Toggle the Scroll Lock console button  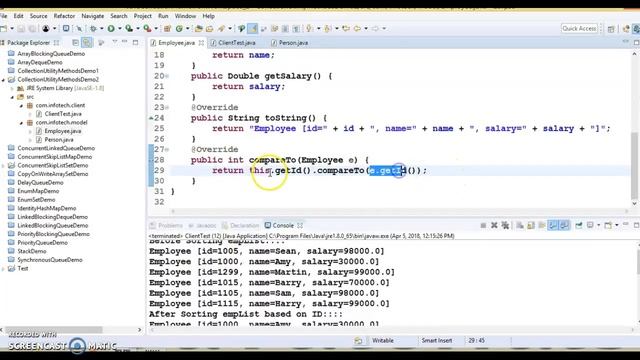click(x=531, y=225)
